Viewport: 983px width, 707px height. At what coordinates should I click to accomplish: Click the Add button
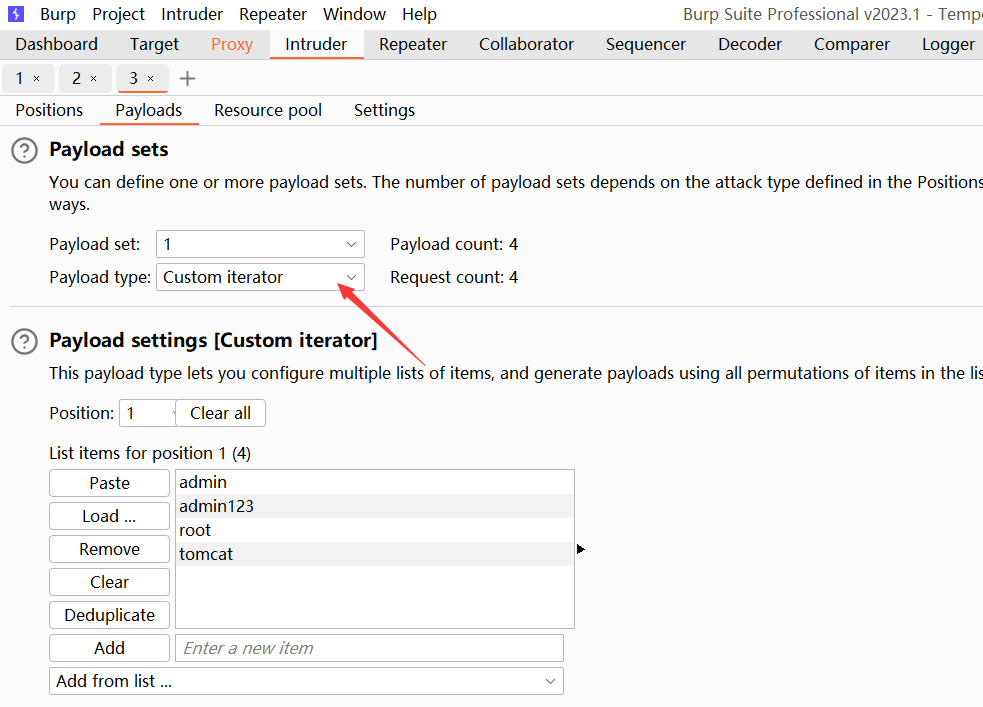click(110, 648)
